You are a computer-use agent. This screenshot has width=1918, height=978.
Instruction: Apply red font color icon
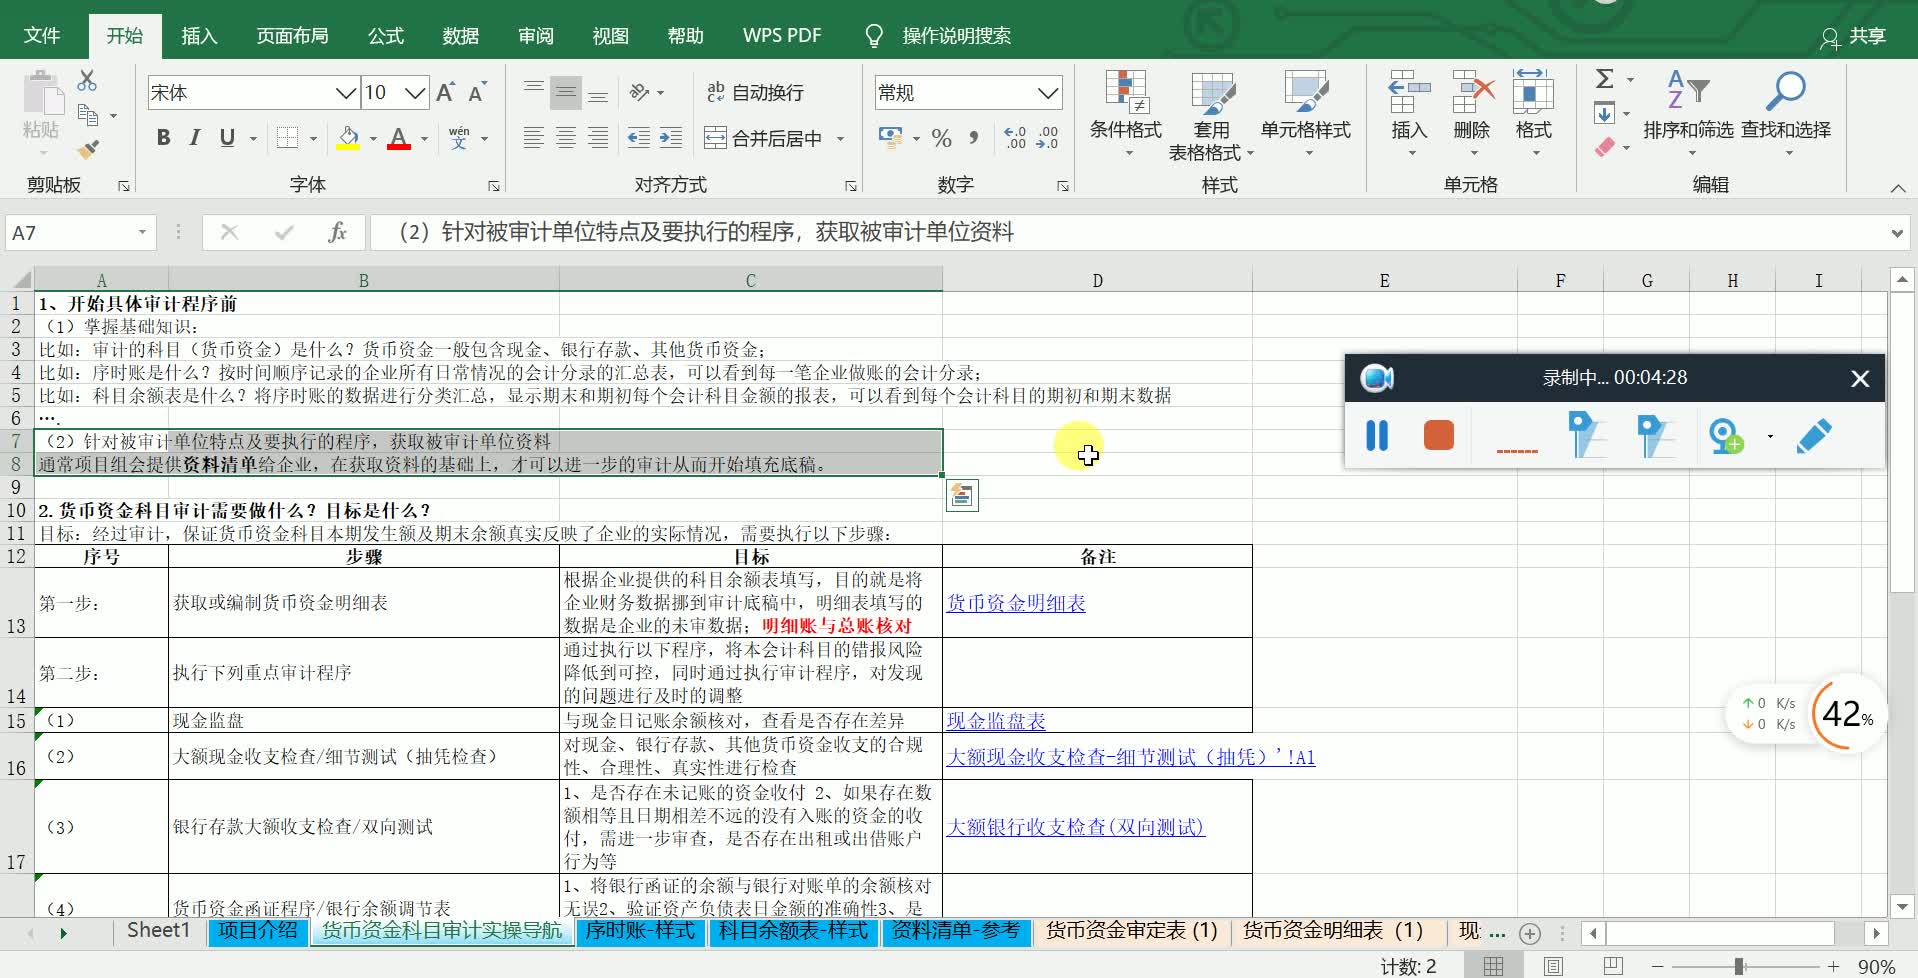point(399,138)
